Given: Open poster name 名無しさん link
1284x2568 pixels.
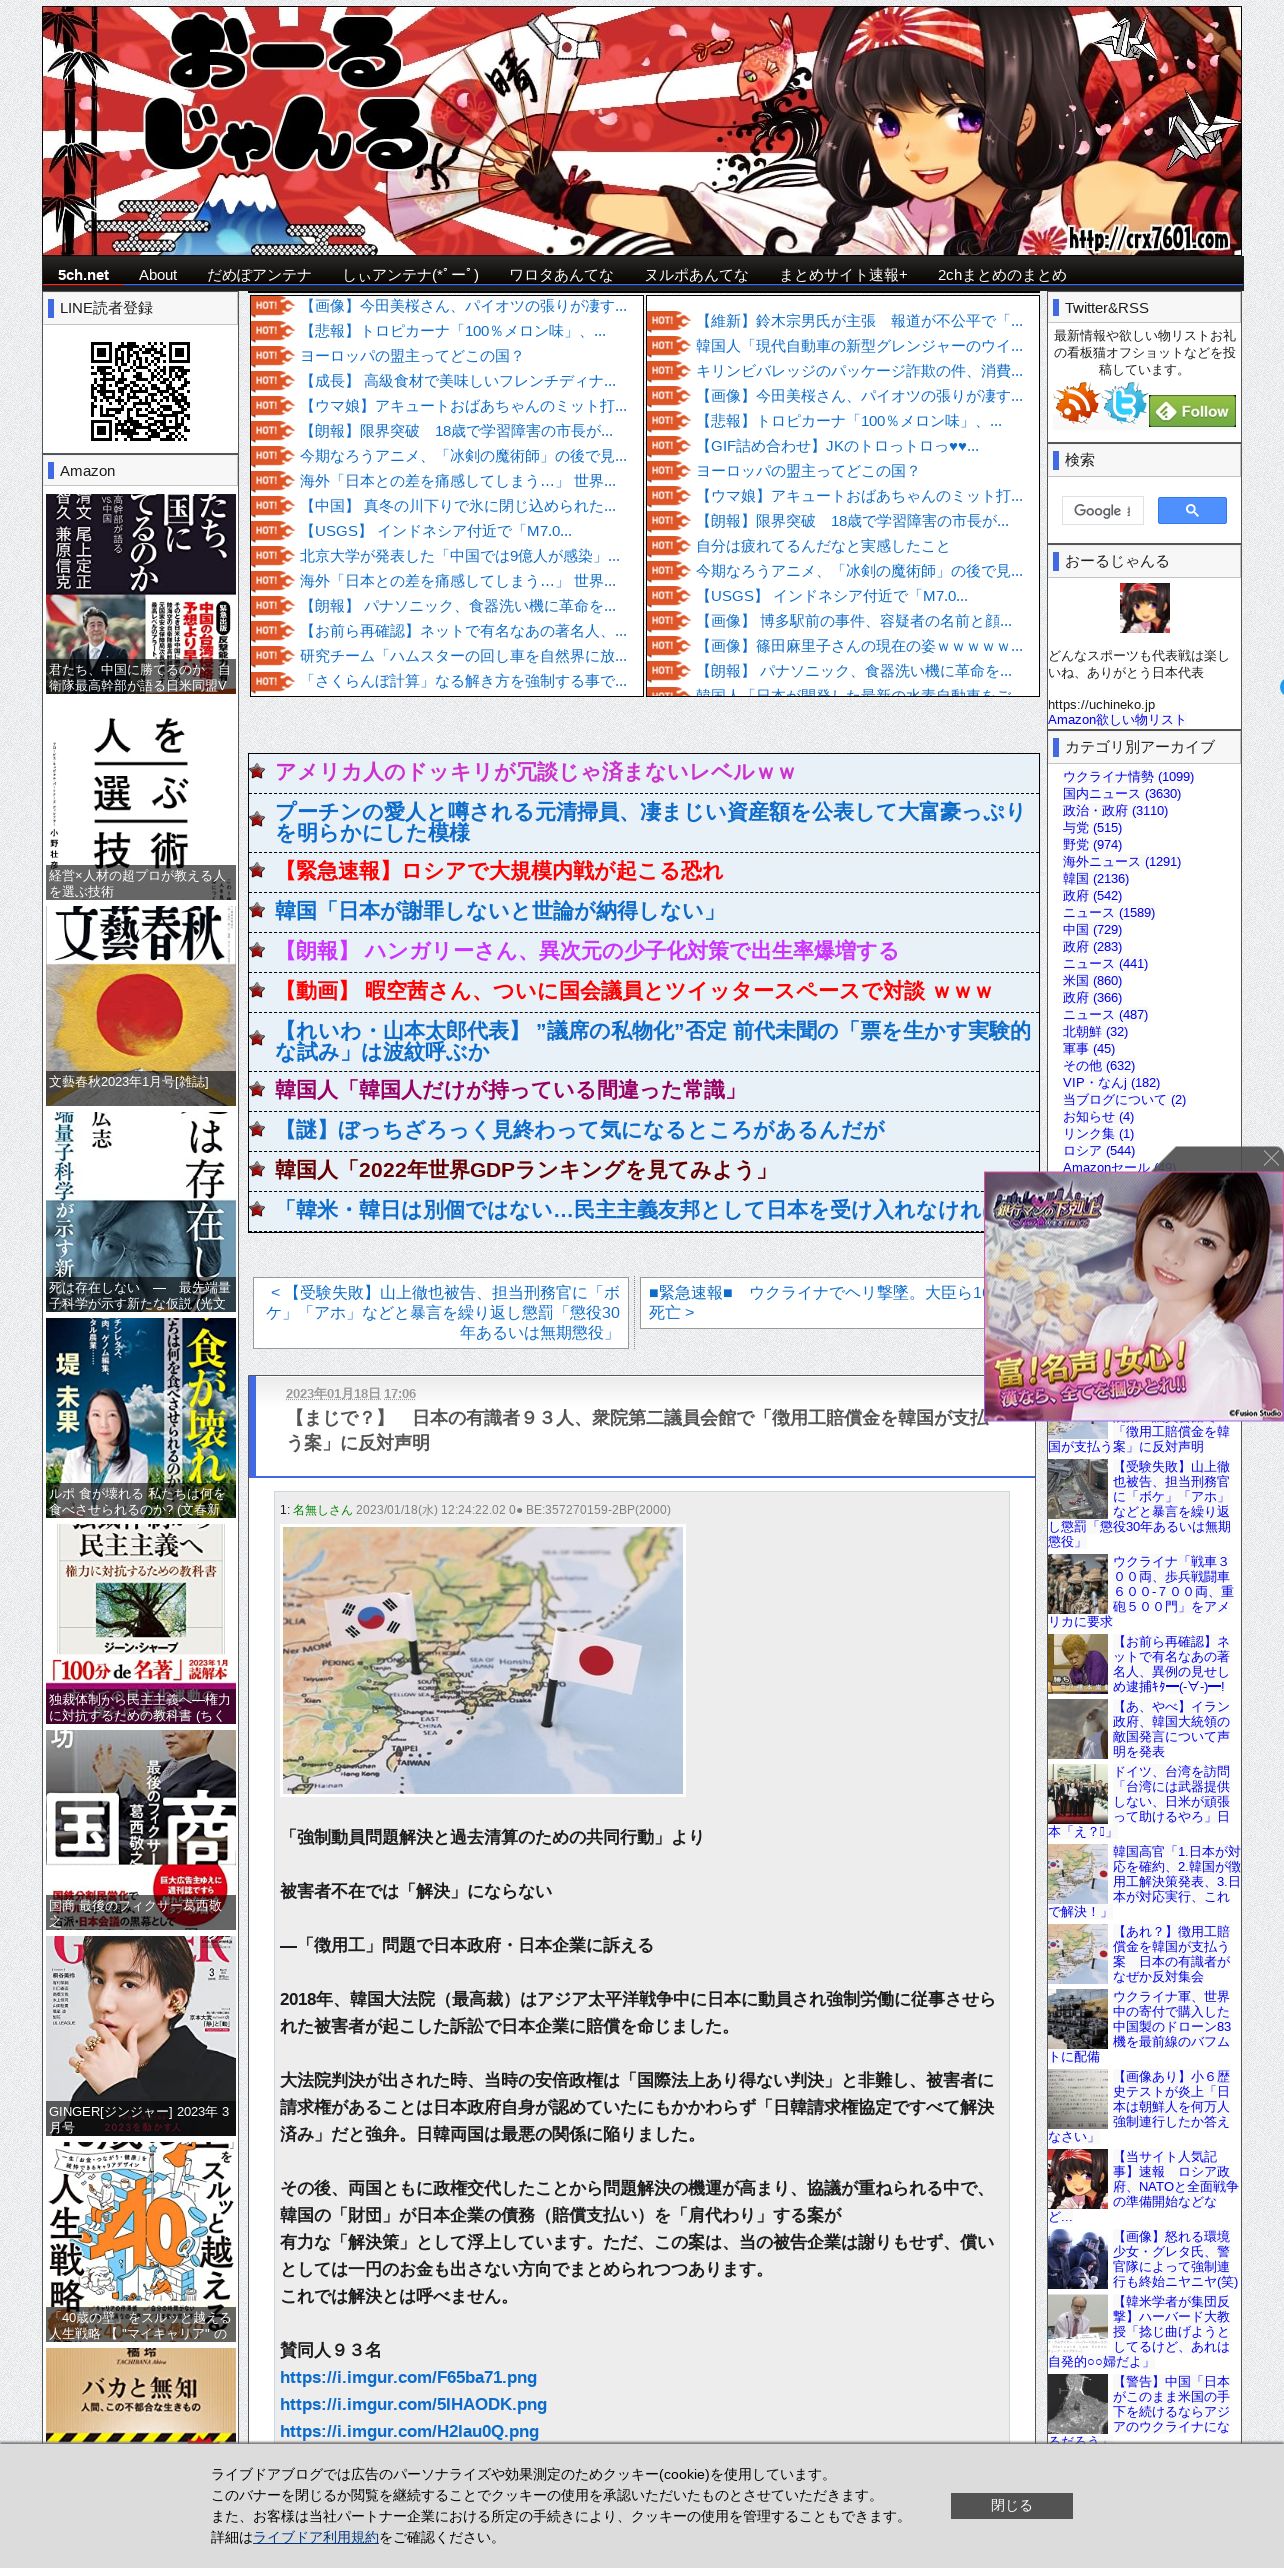Looking at the screenshot, I should tap(322, 1510).
